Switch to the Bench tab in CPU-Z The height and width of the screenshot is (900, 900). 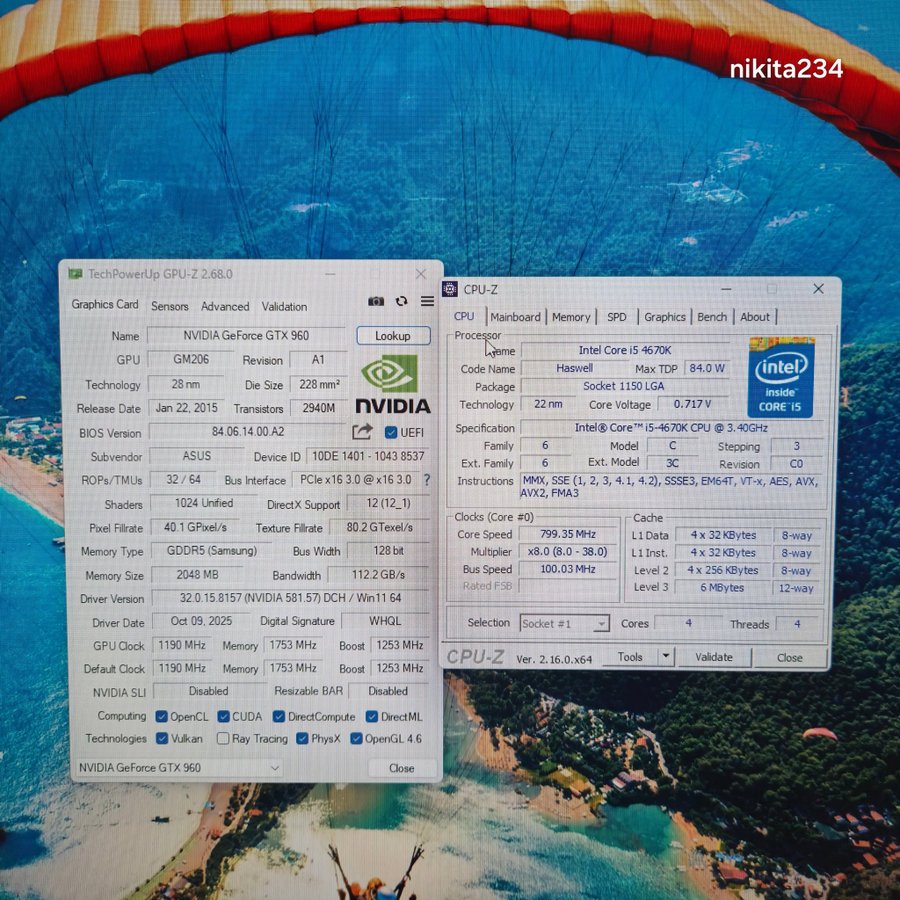pyautogui.click(x=712, y=317)
